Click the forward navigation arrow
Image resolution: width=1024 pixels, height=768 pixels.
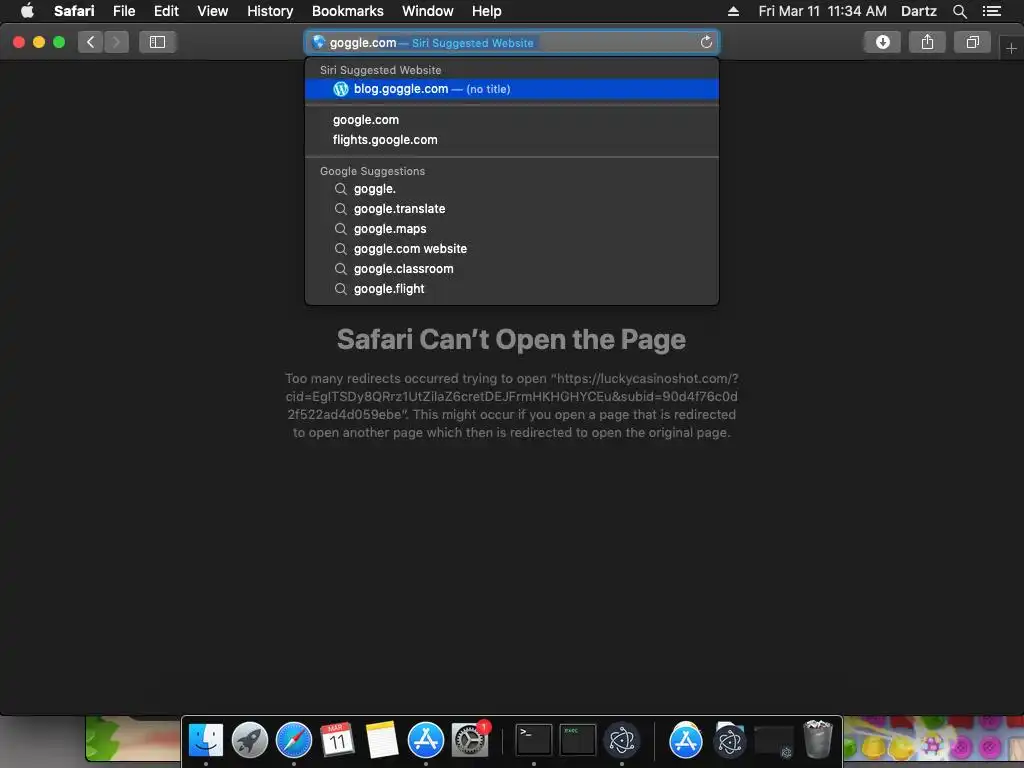pyautogui.click(x=116, y=42)
